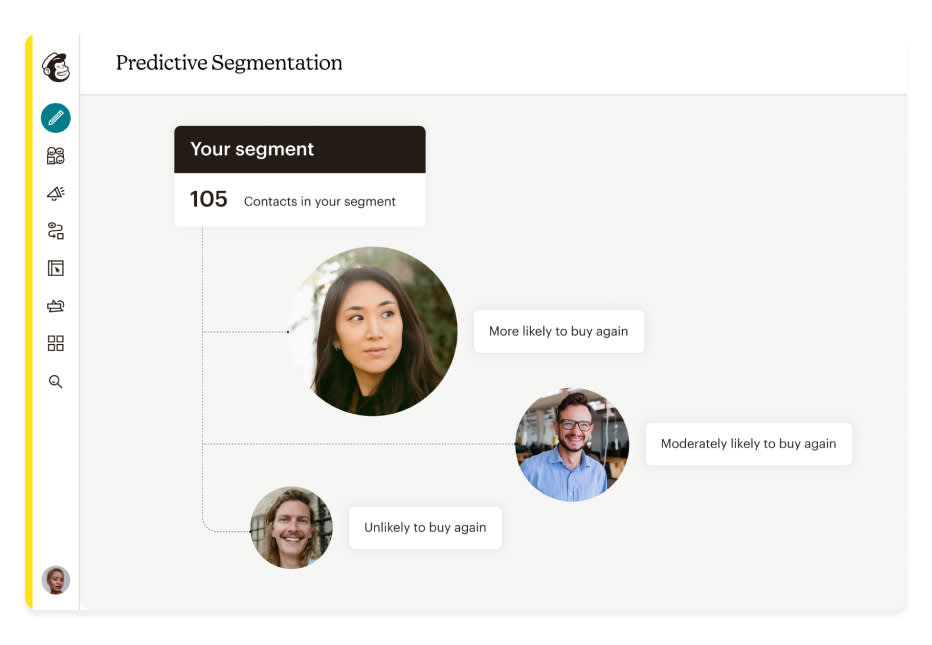The image size is (932, 645).
Task: Click the man with glasses photo
Action: pyautogui.click(x=572, y=444)
